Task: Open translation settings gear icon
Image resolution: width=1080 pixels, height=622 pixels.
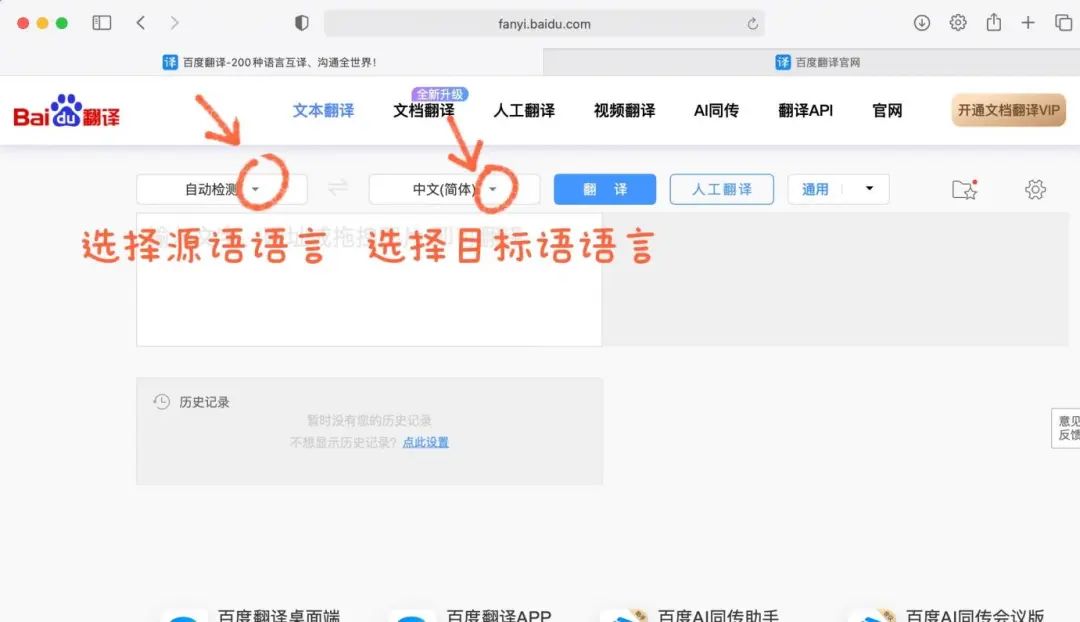Action: coord(1035,189)
